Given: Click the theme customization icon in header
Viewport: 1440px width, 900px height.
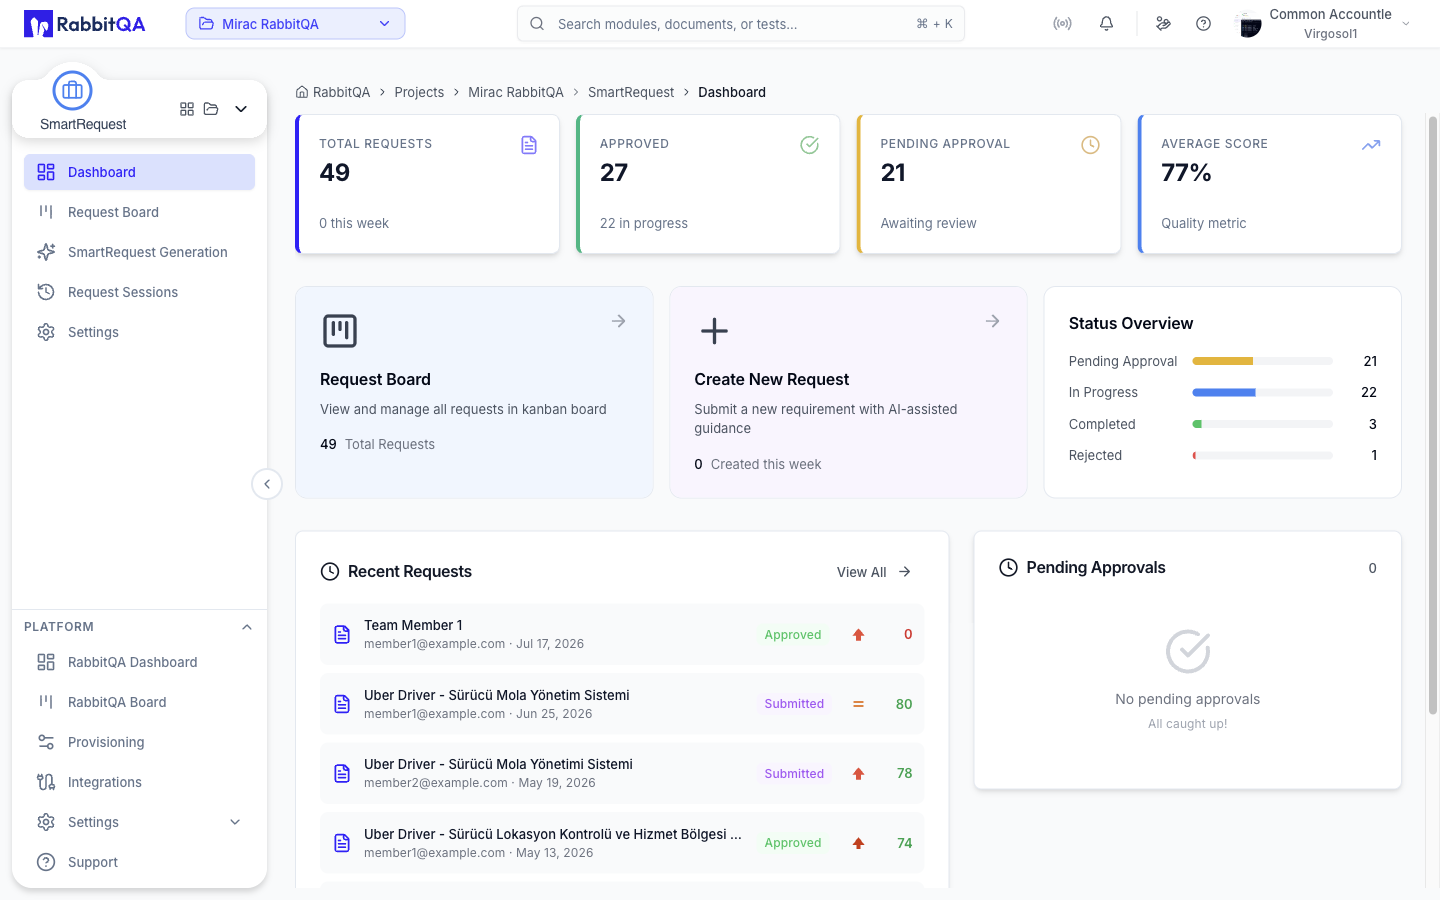Looking at the screenshot, I should [1163, 24].
